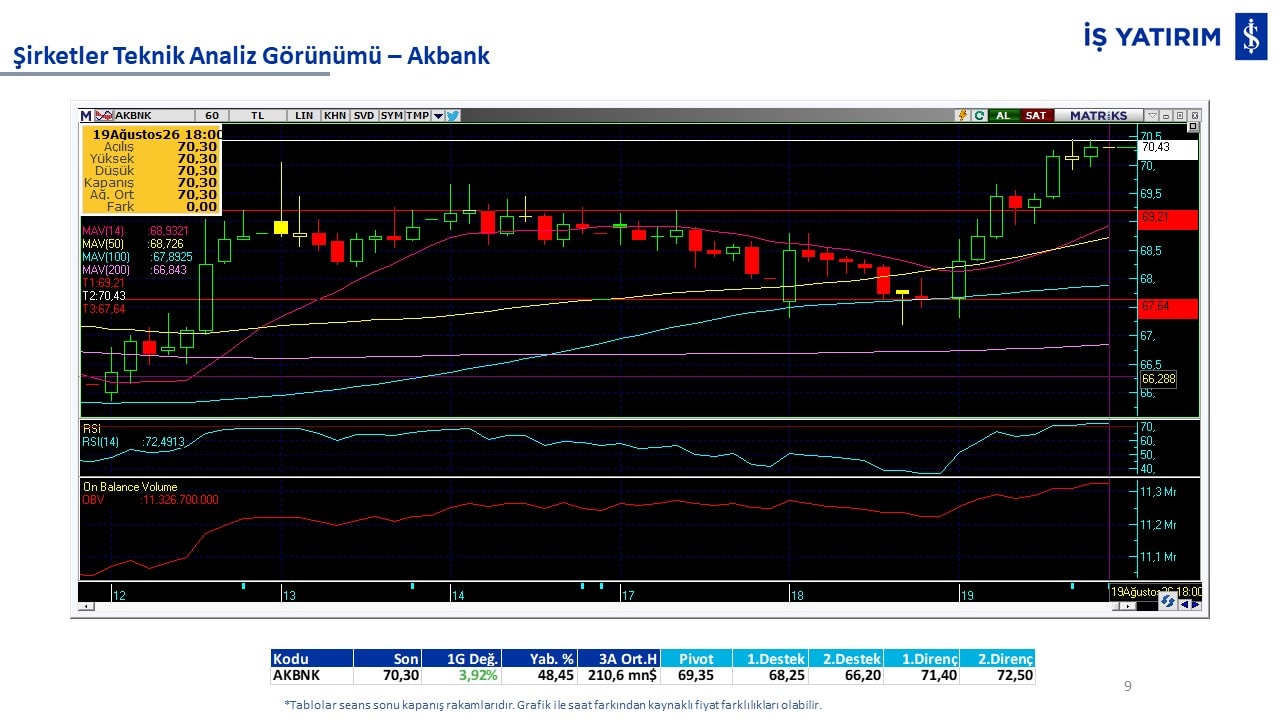Click the blue sync arrows icon
The width and height of the screenshot is (1280, 720).
click(x=1167, y=601)
